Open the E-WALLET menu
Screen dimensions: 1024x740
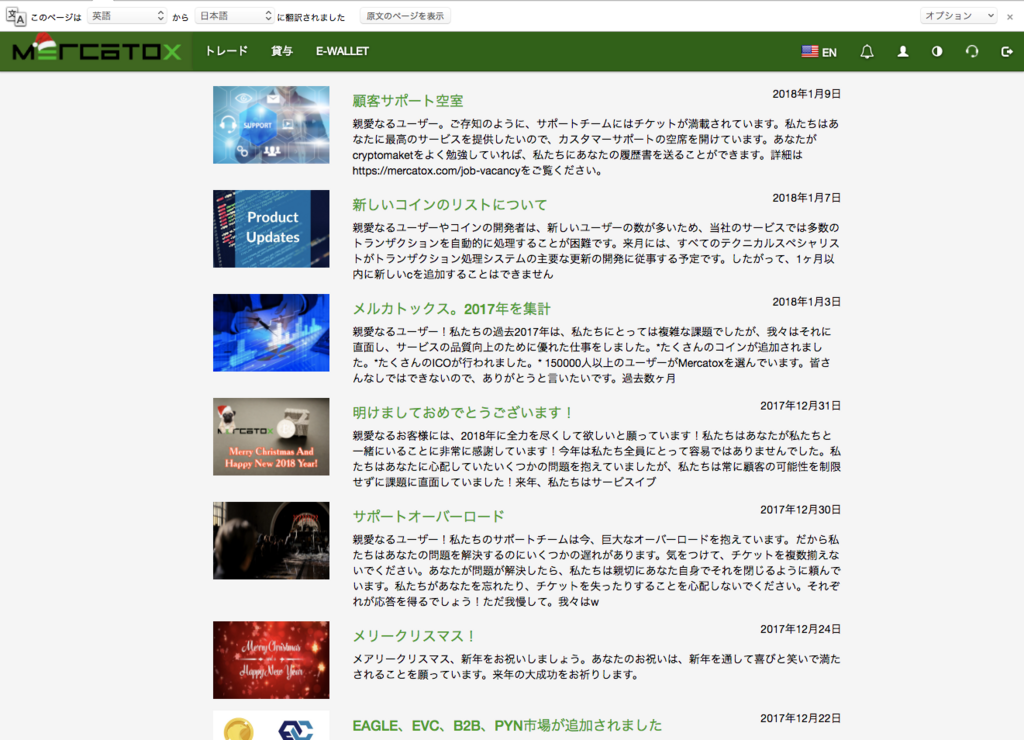[x=342, y=51]
